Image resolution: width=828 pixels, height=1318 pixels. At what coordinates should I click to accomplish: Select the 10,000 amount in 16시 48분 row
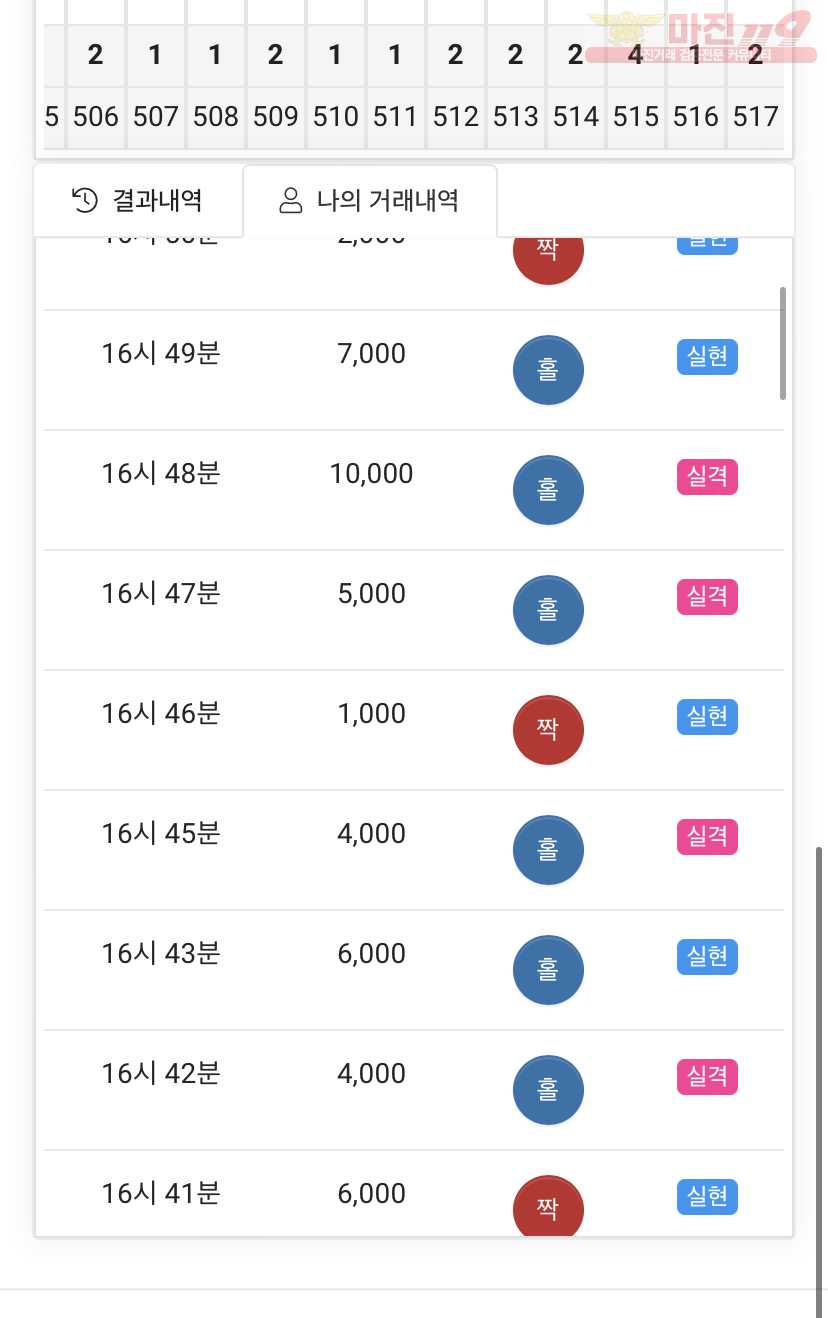[372, 474]
